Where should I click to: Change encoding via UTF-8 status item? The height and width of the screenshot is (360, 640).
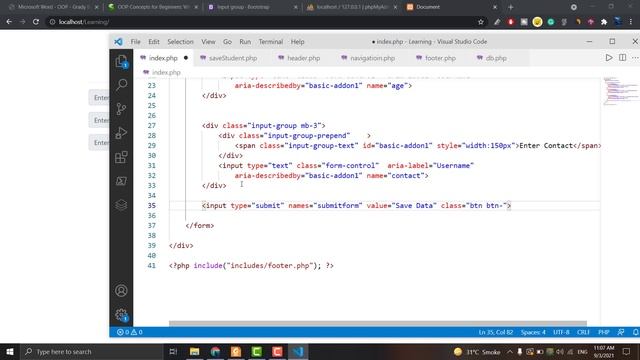coord(561,332)
